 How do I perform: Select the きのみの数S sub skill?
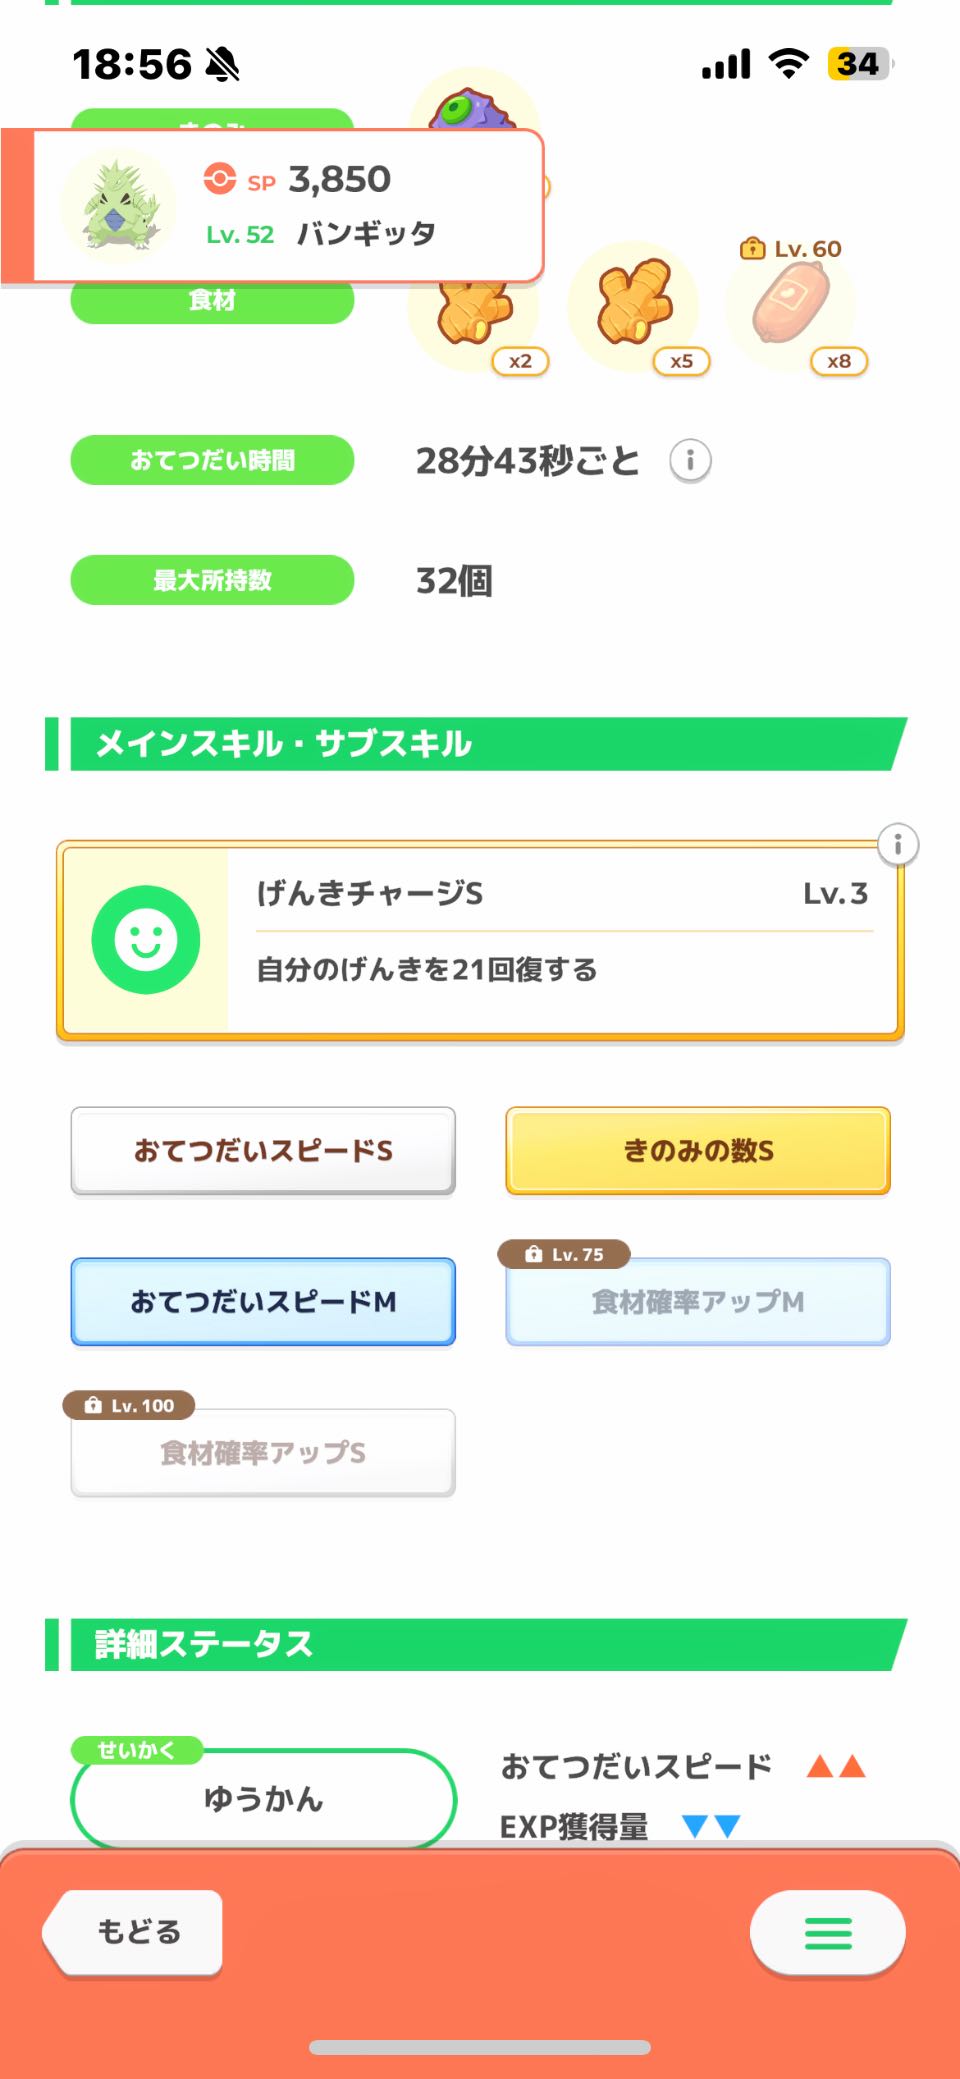click(698, 1151)
